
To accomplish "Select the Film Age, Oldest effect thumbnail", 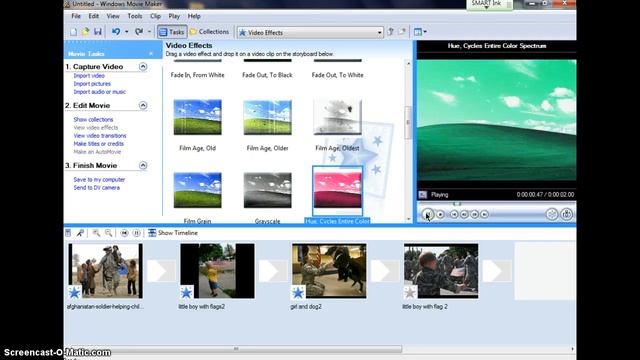I will click(338, 117).
